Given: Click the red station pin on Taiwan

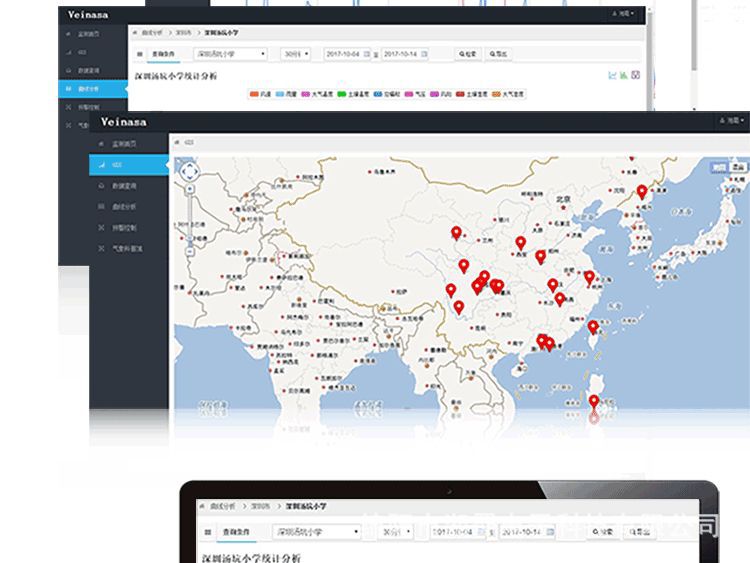Looking at the screenshot, I should click(x=593, y=327).
